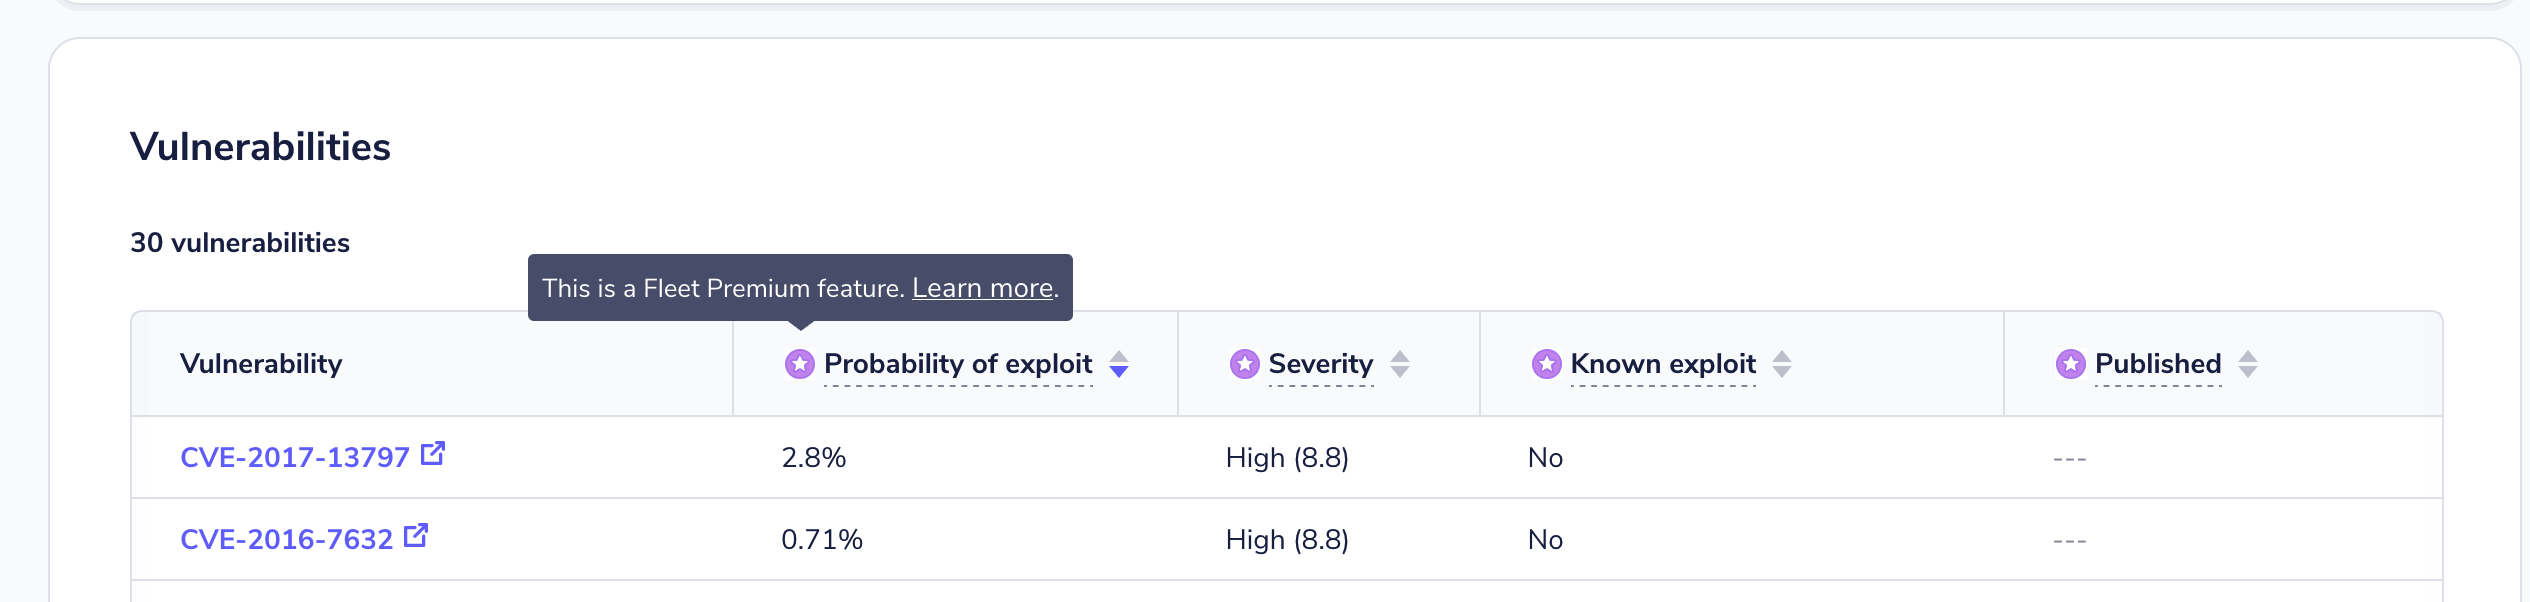This screenshot has width=2530, height=602.
Task: Click the 30 vulnerabilities count text
Action: 240,243
